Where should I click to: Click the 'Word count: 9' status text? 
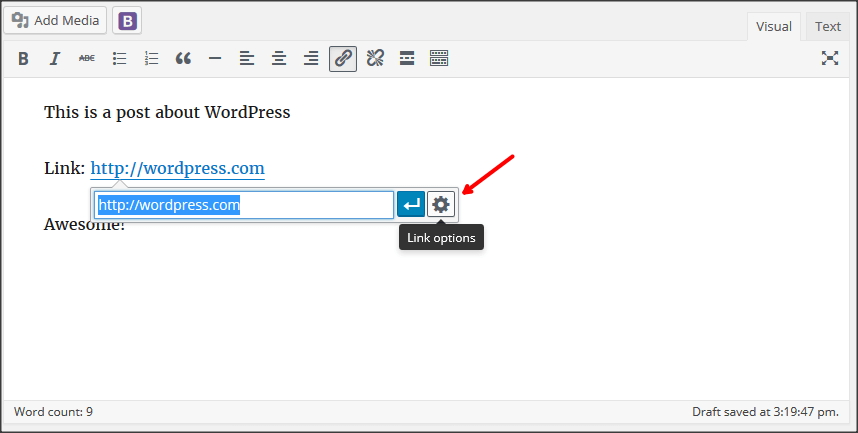click(54, 412)
